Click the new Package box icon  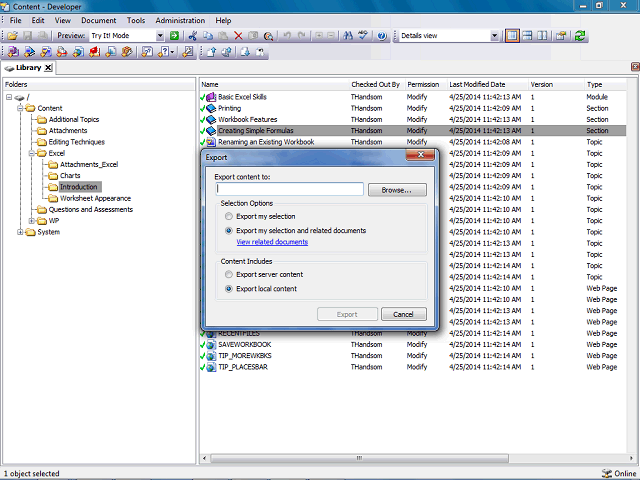[x=127, y=52]
